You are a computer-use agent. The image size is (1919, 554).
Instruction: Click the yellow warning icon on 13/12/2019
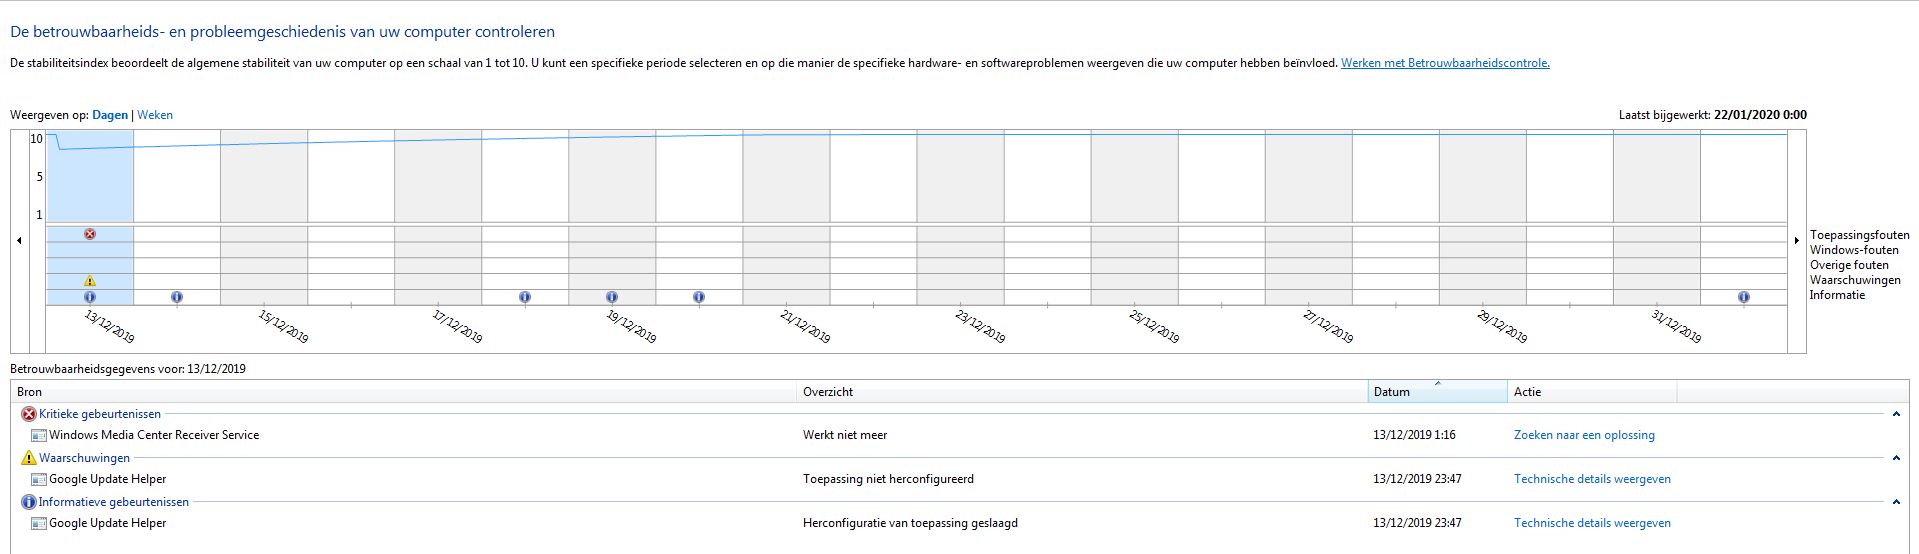(x=90, y=281)
